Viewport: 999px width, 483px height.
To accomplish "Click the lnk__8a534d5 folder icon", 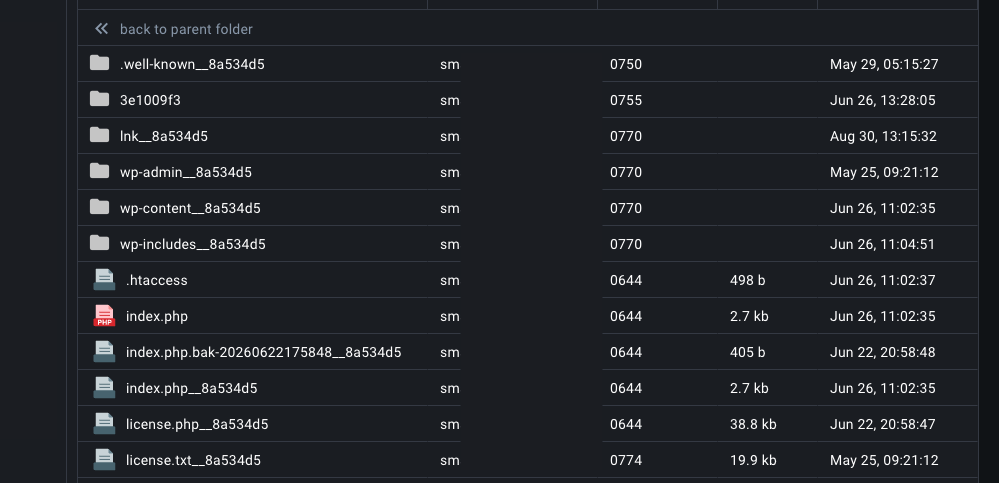I will pyautogui.click(x=99, y=134).
